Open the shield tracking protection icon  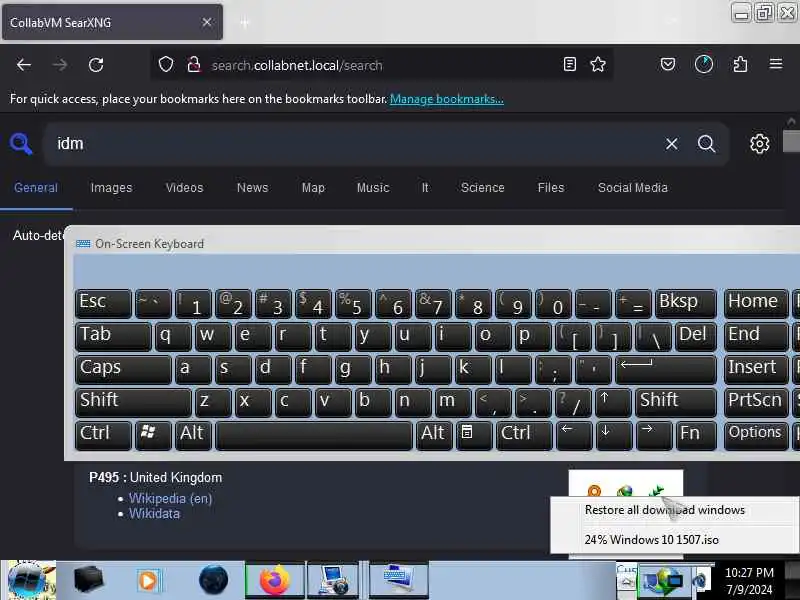coord(166,64)
